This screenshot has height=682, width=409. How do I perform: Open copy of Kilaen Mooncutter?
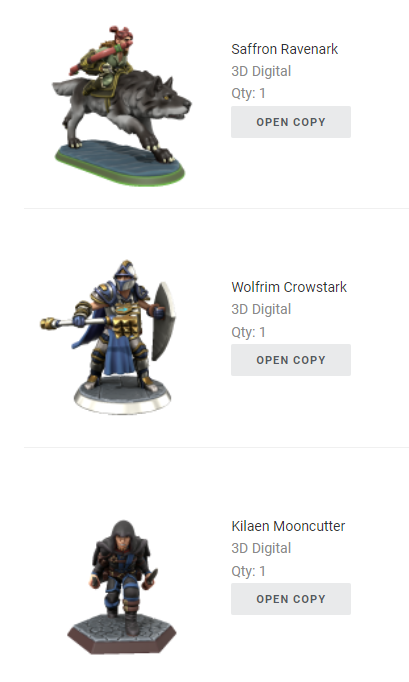(291, 598)
